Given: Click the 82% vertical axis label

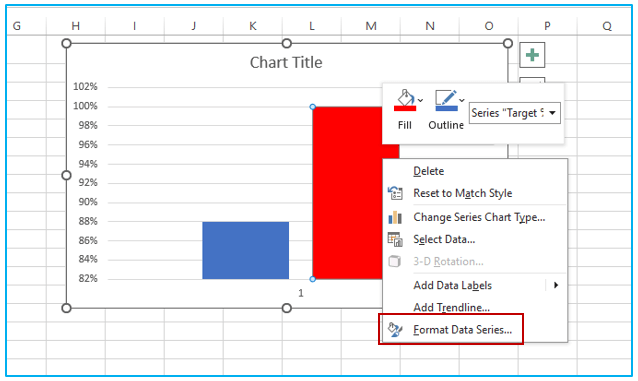Looking at the screenshot, I should pos(88,278).
